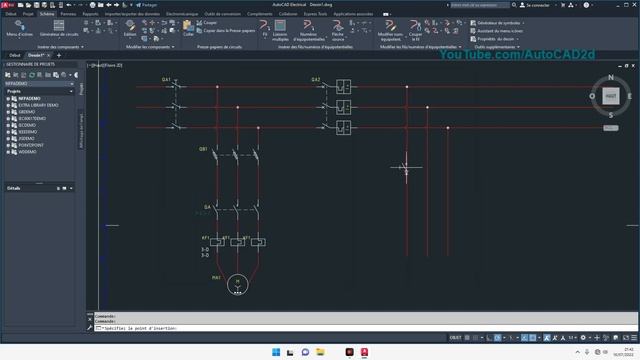Click the Édition component tool
The height and width of the screenshot is (360, 640).
click(130, 29)
